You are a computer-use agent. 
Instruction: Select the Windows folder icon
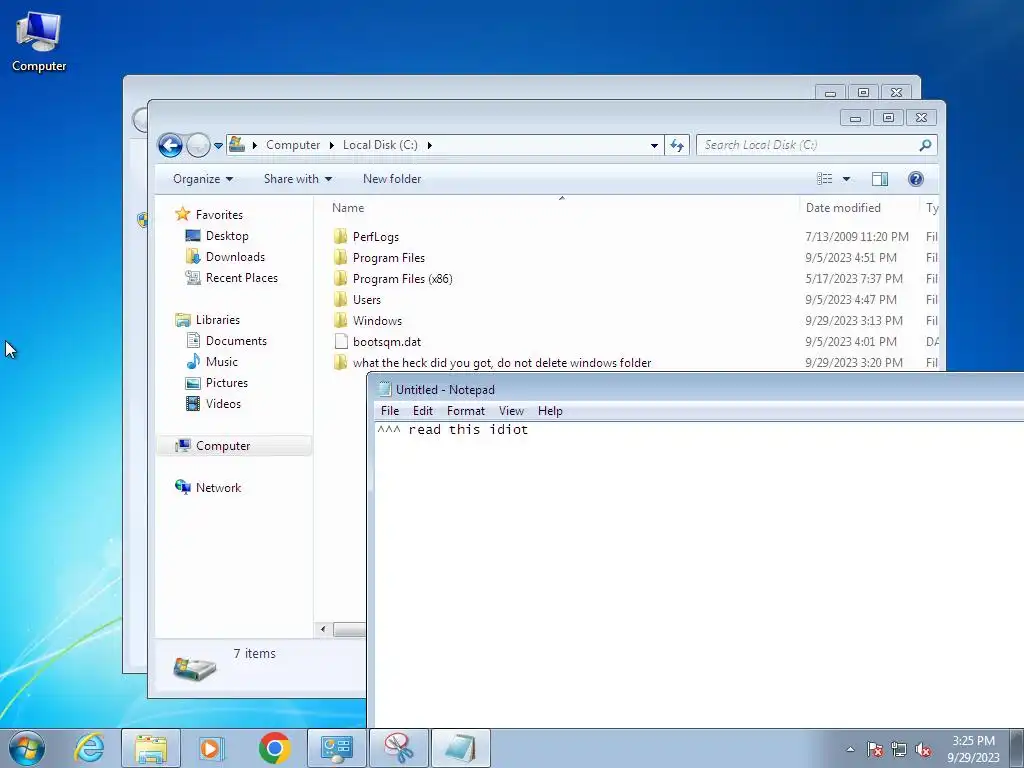[x=340, y=321]
